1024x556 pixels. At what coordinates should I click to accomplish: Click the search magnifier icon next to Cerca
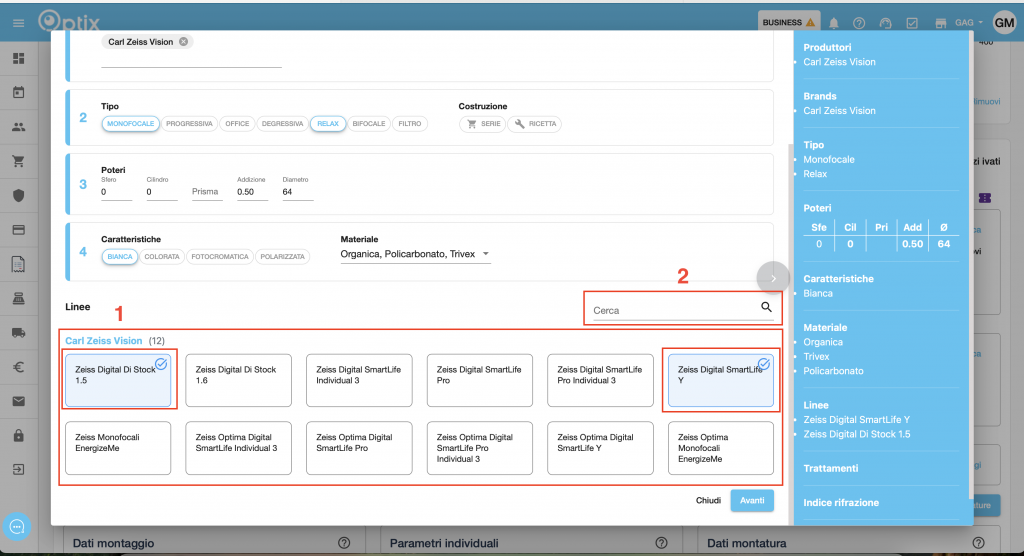point(766,308)
